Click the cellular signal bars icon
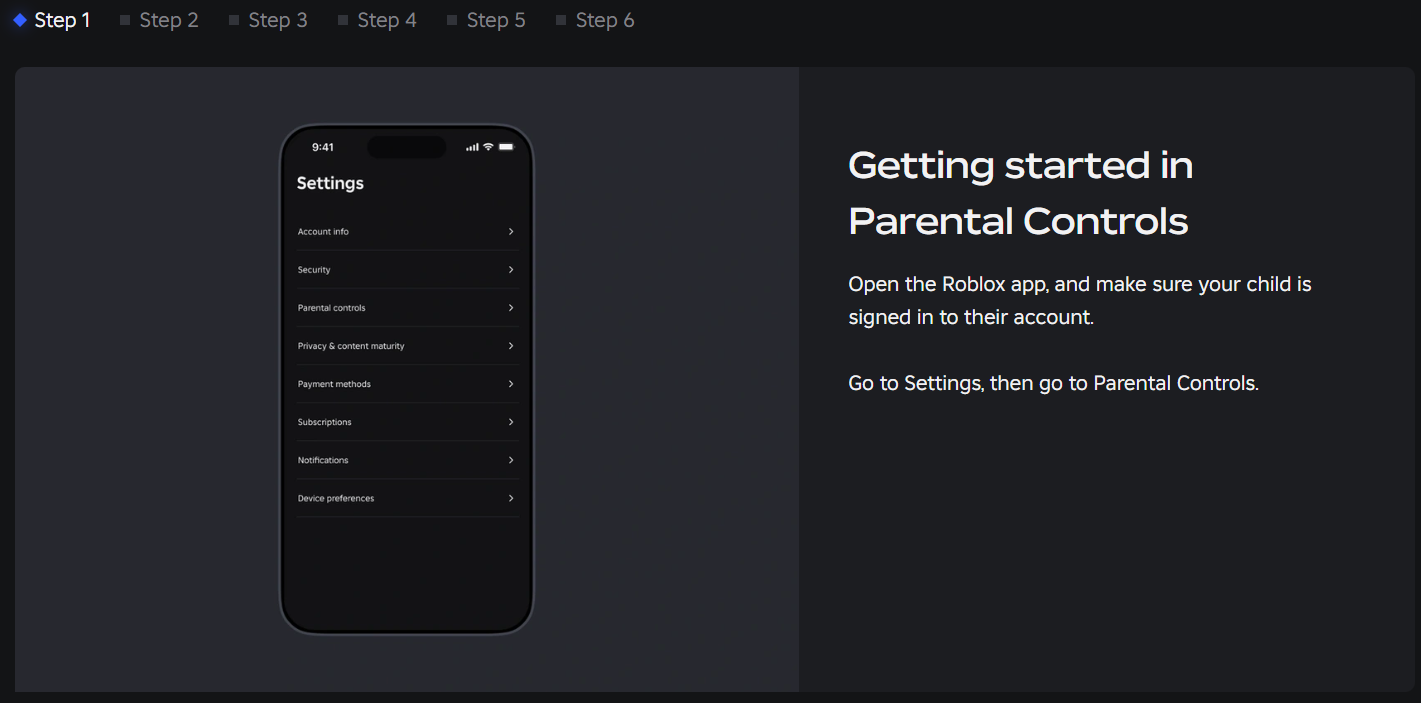Viewport: 1421px width, 703px height. pyautogui.click(x=472, y=148)
